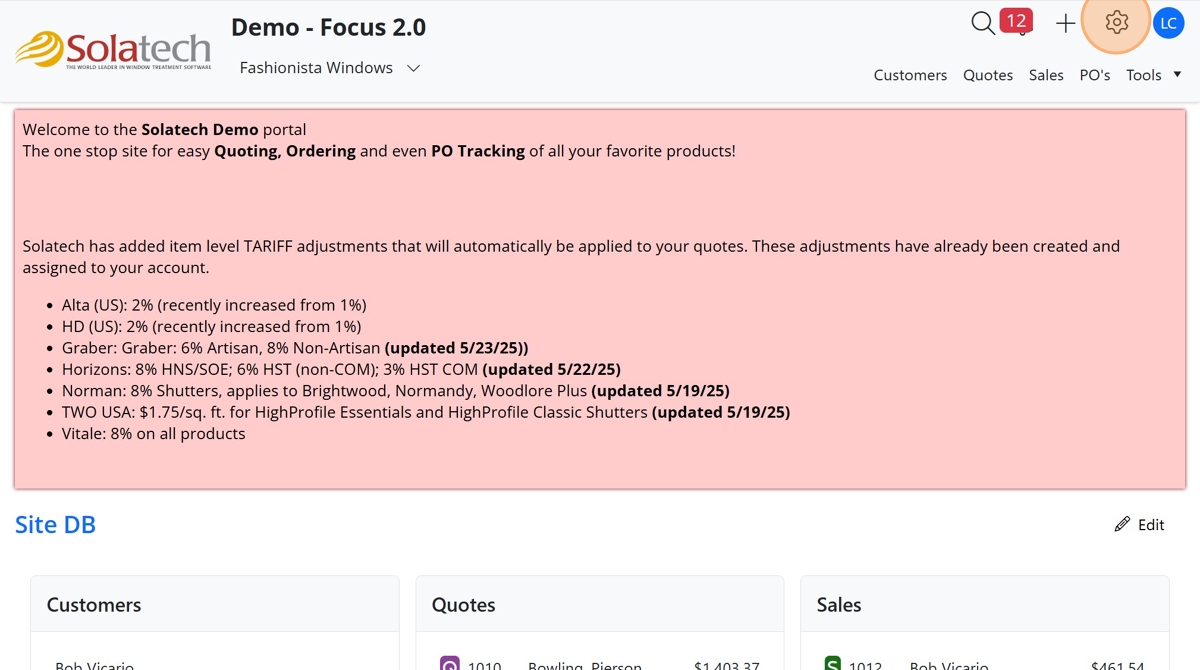Select the Sales card heading
The image size is (1200, 670).
(x=838, y=605)
